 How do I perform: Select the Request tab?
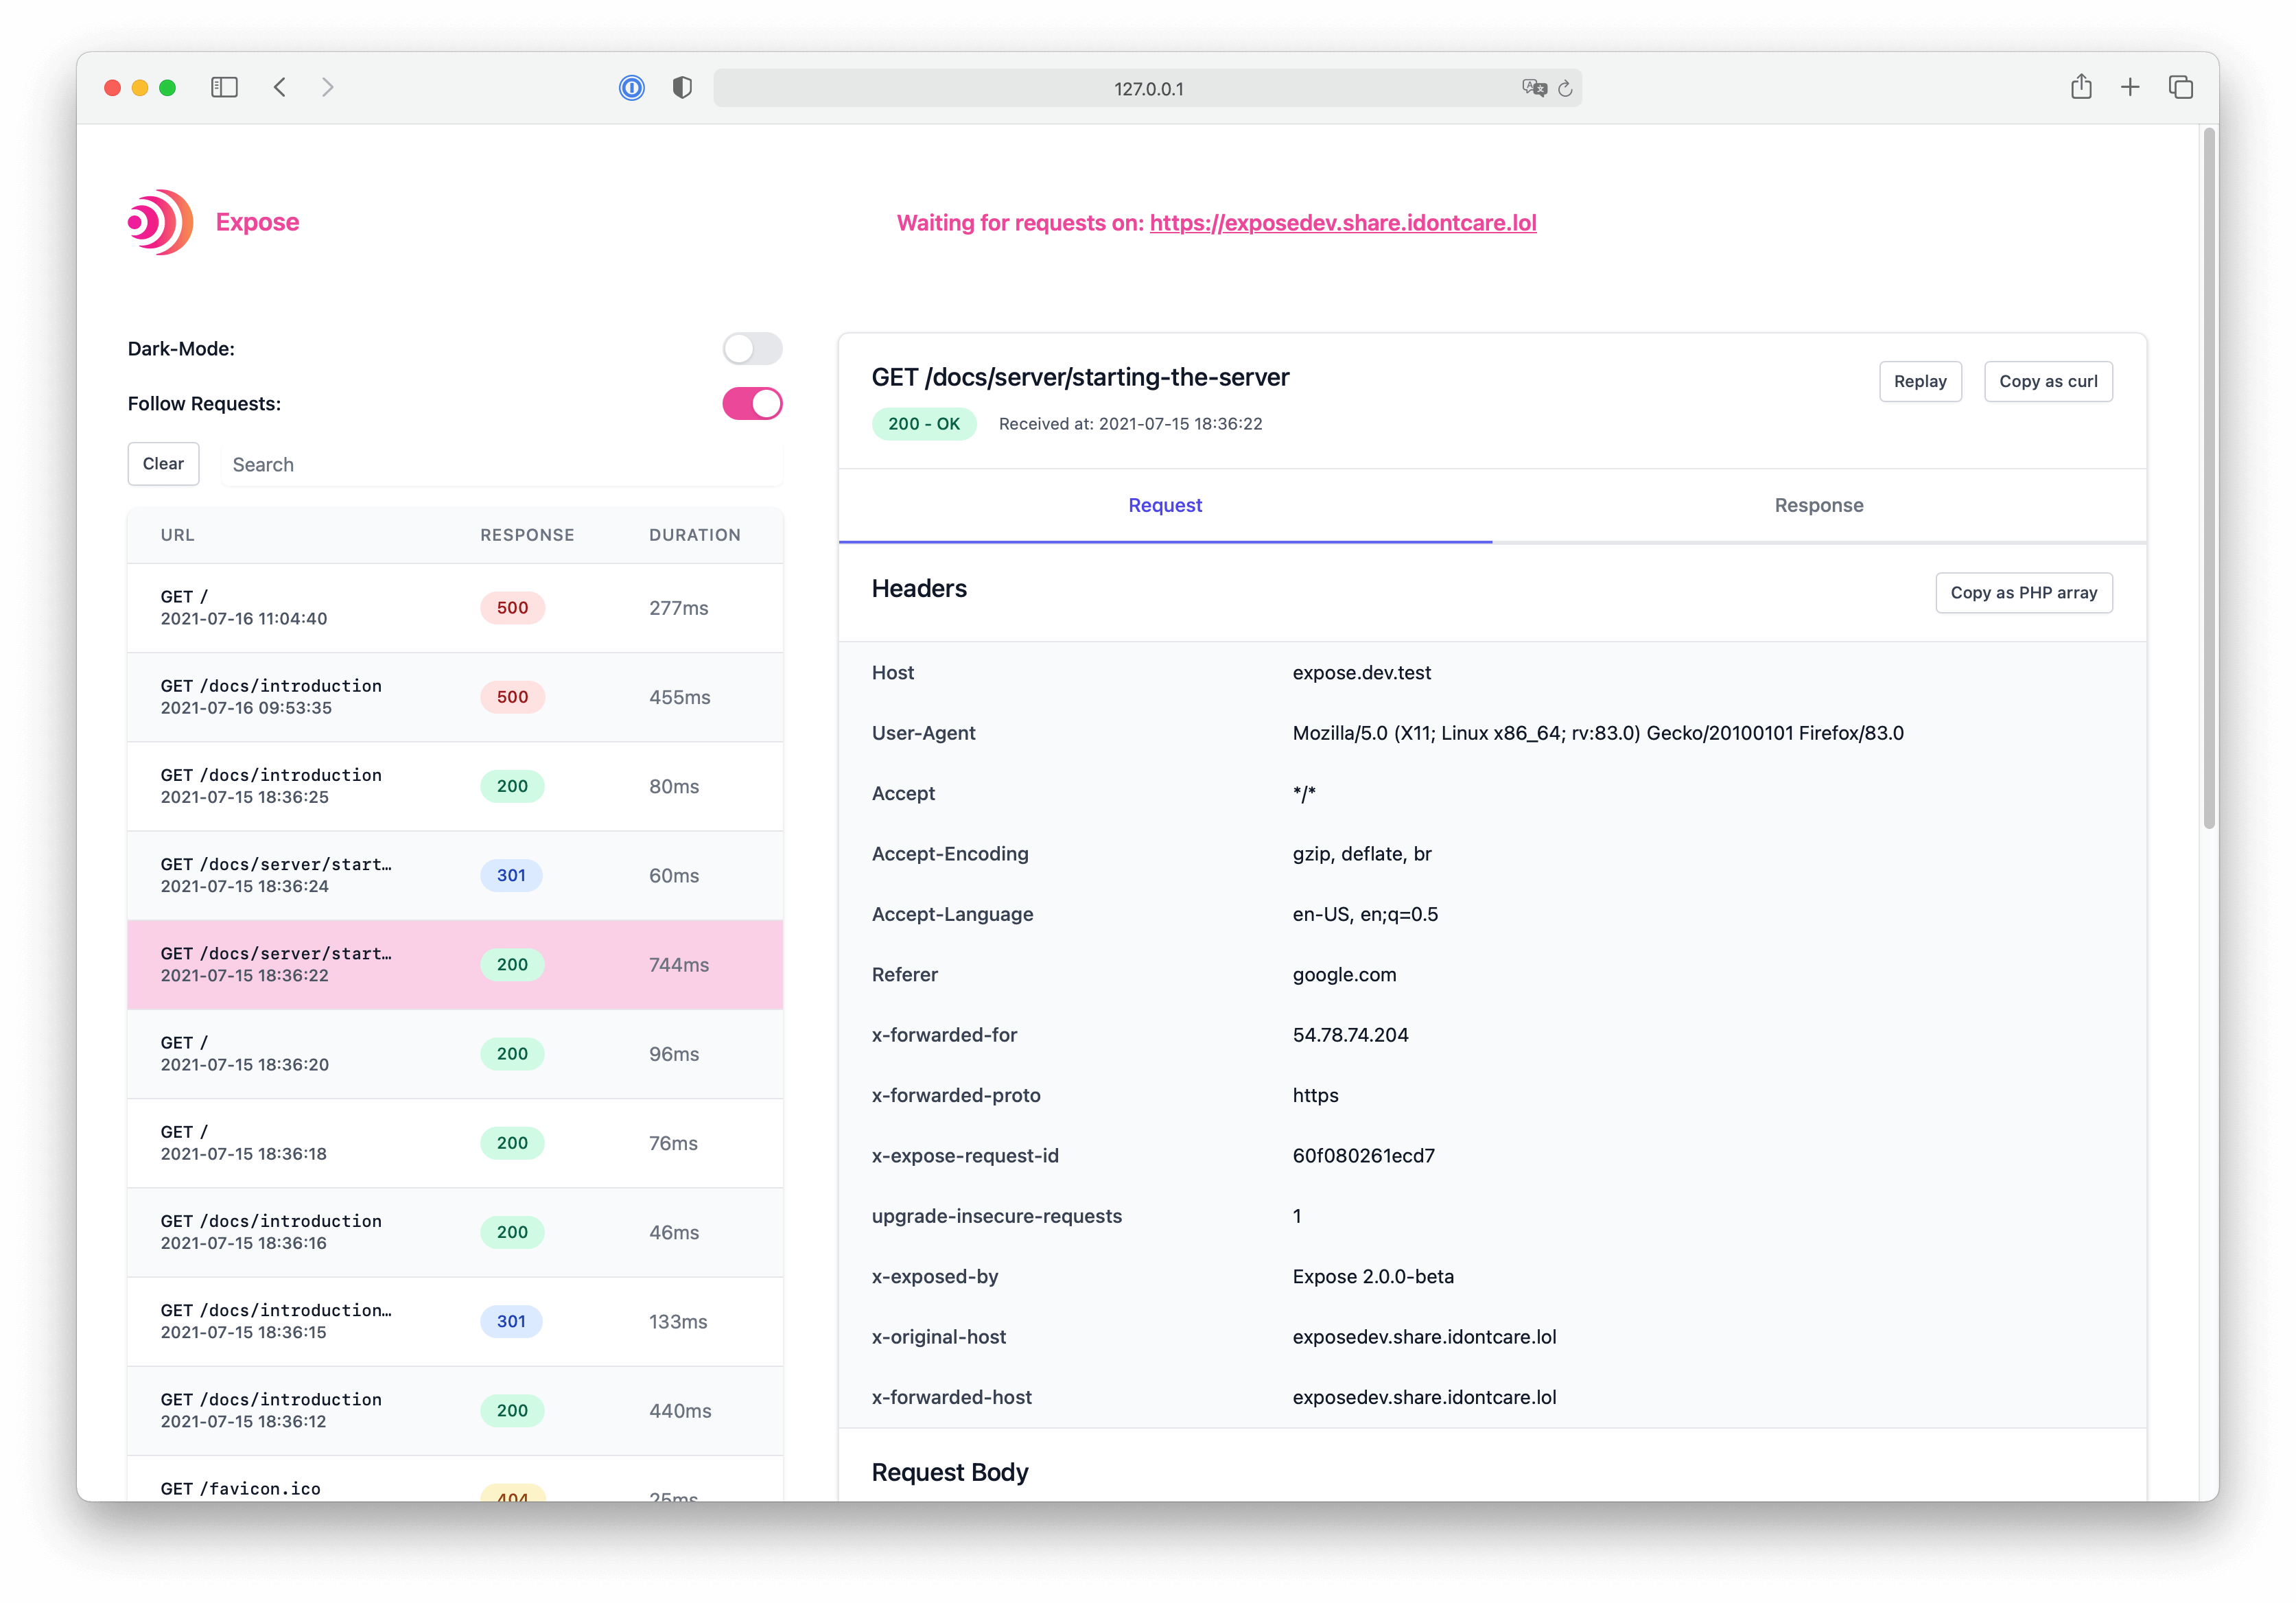pyautogui.click(x=1164, y=504)
